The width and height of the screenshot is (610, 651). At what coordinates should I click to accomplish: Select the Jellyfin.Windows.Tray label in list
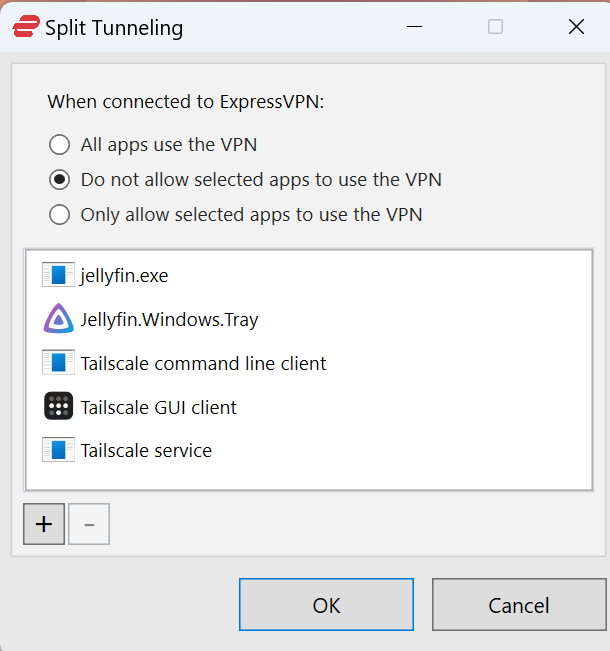tap(169, 320)
